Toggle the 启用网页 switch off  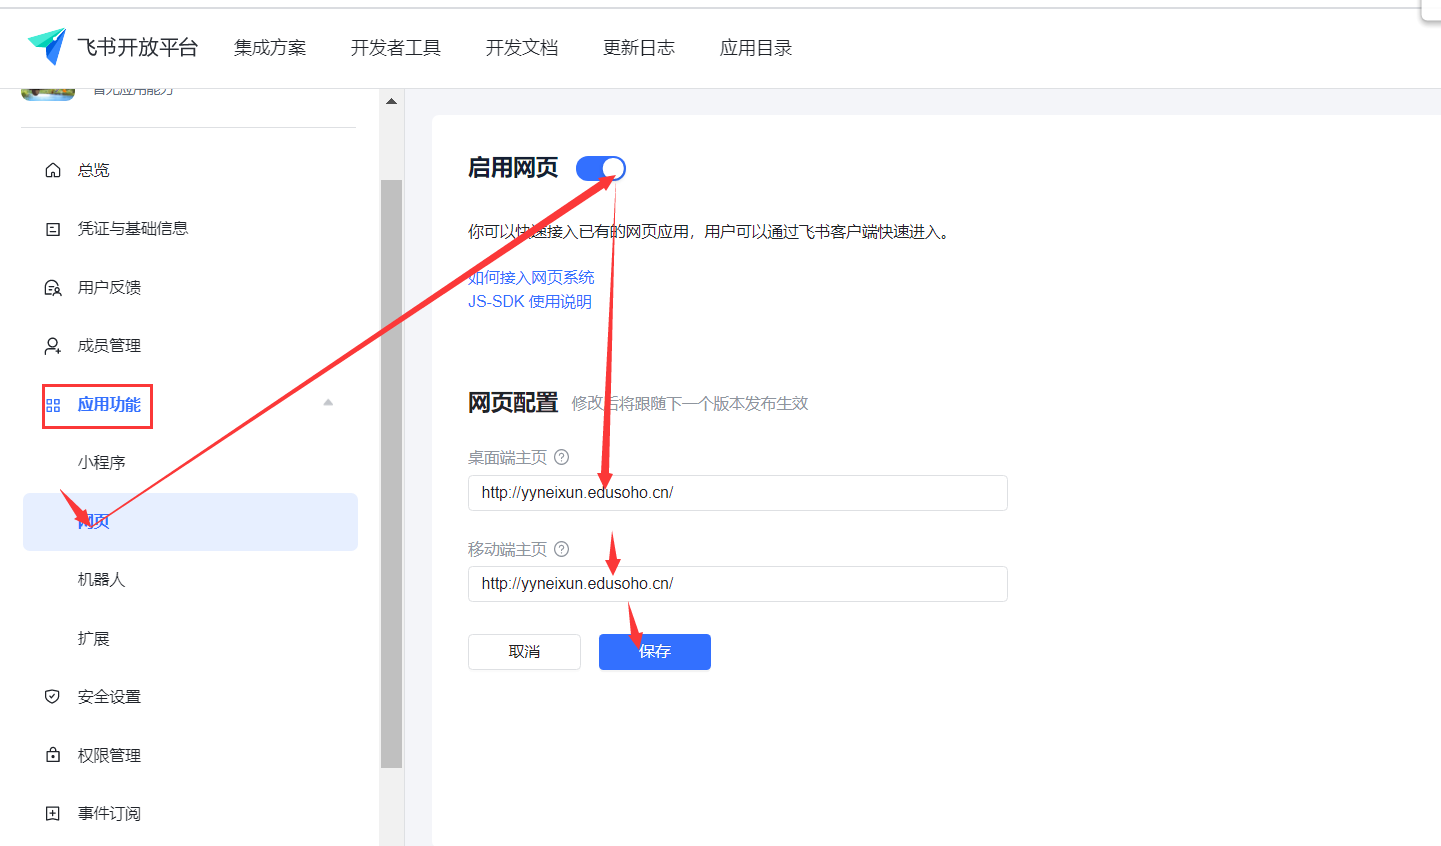pyautogui.click(x=601, y=169)
